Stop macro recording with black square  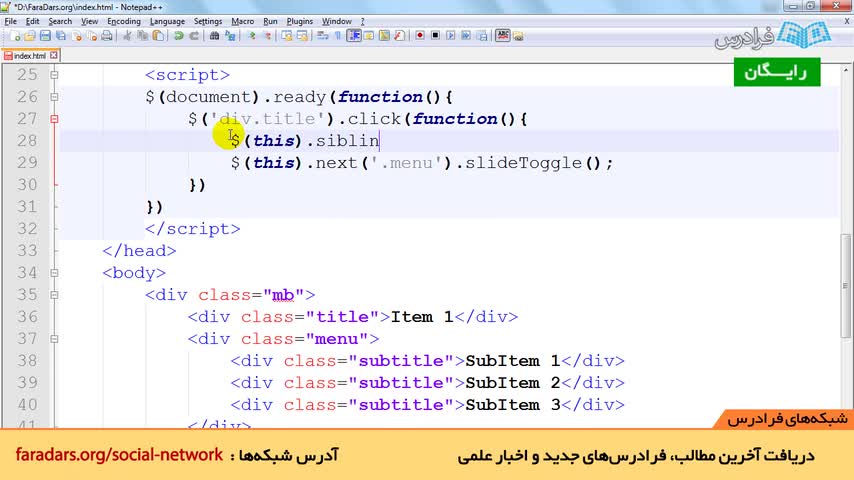435,36
